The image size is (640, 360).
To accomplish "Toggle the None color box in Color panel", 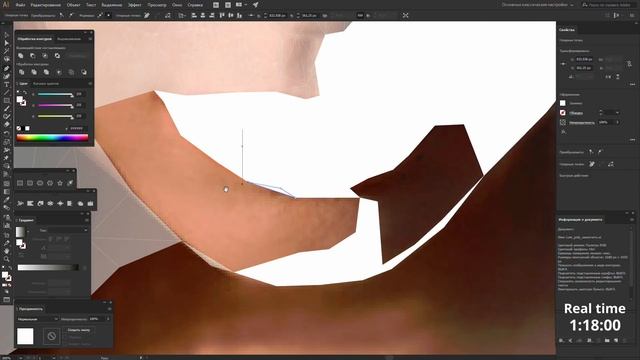I will point(19,128).
